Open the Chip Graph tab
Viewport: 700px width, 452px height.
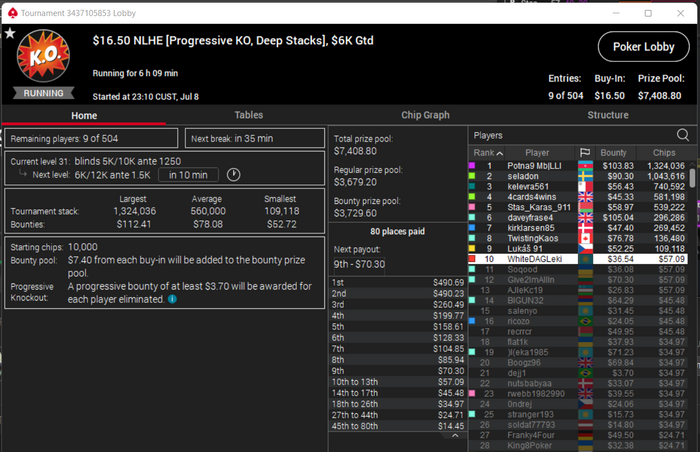(x=425, y=115)
